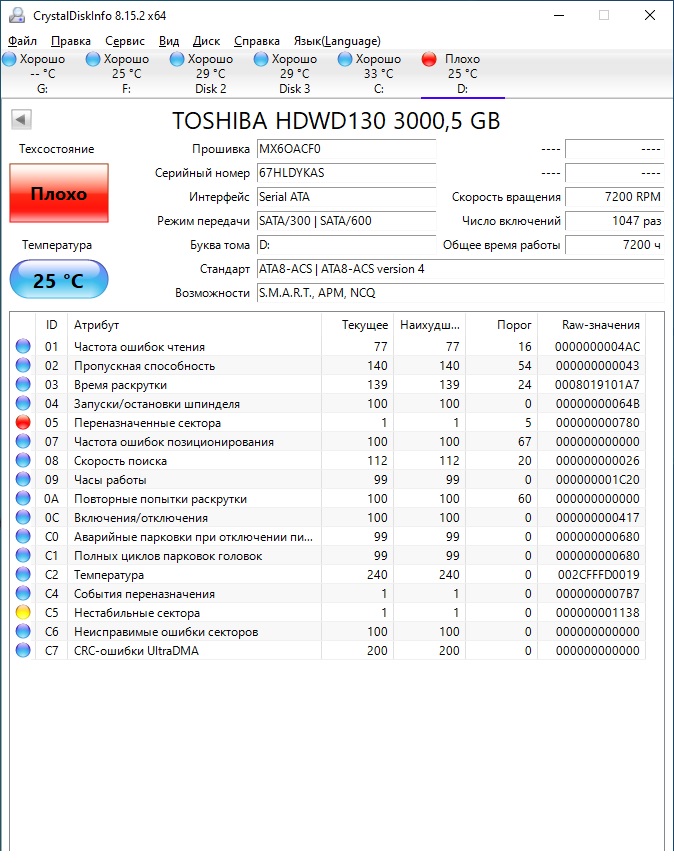The image size is (674, 863).
Task: Click status icon for 08 Скорость поиска
Action: (23, 460)
